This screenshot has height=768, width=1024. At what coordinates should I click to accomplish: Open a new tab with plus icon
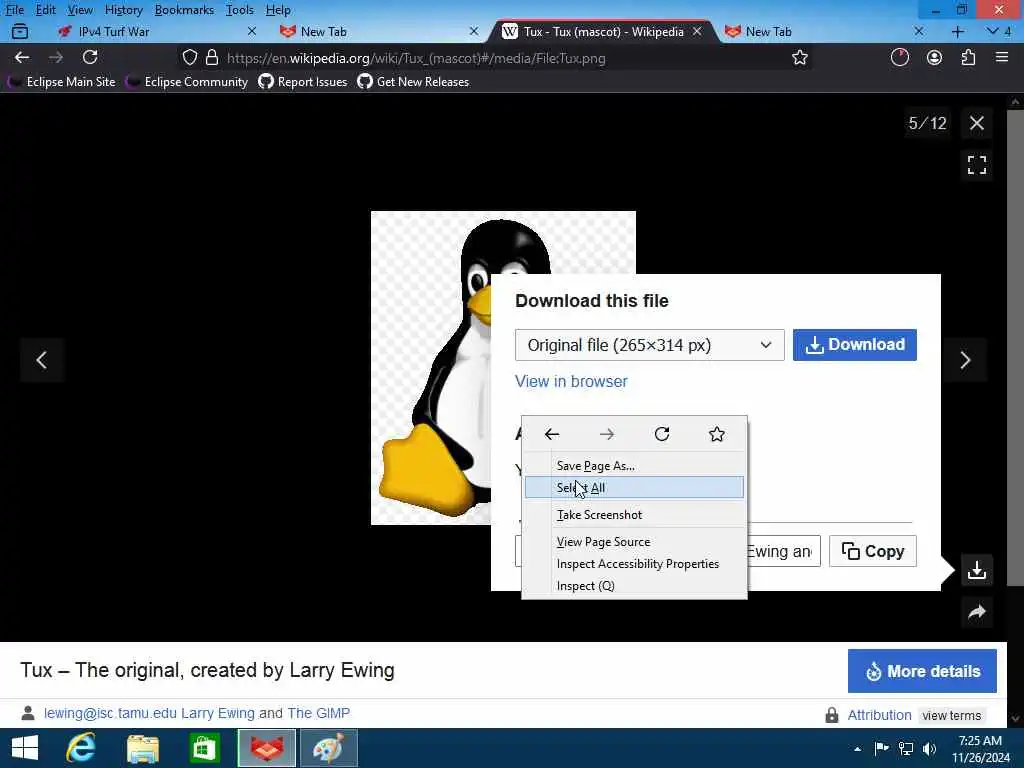957,31
